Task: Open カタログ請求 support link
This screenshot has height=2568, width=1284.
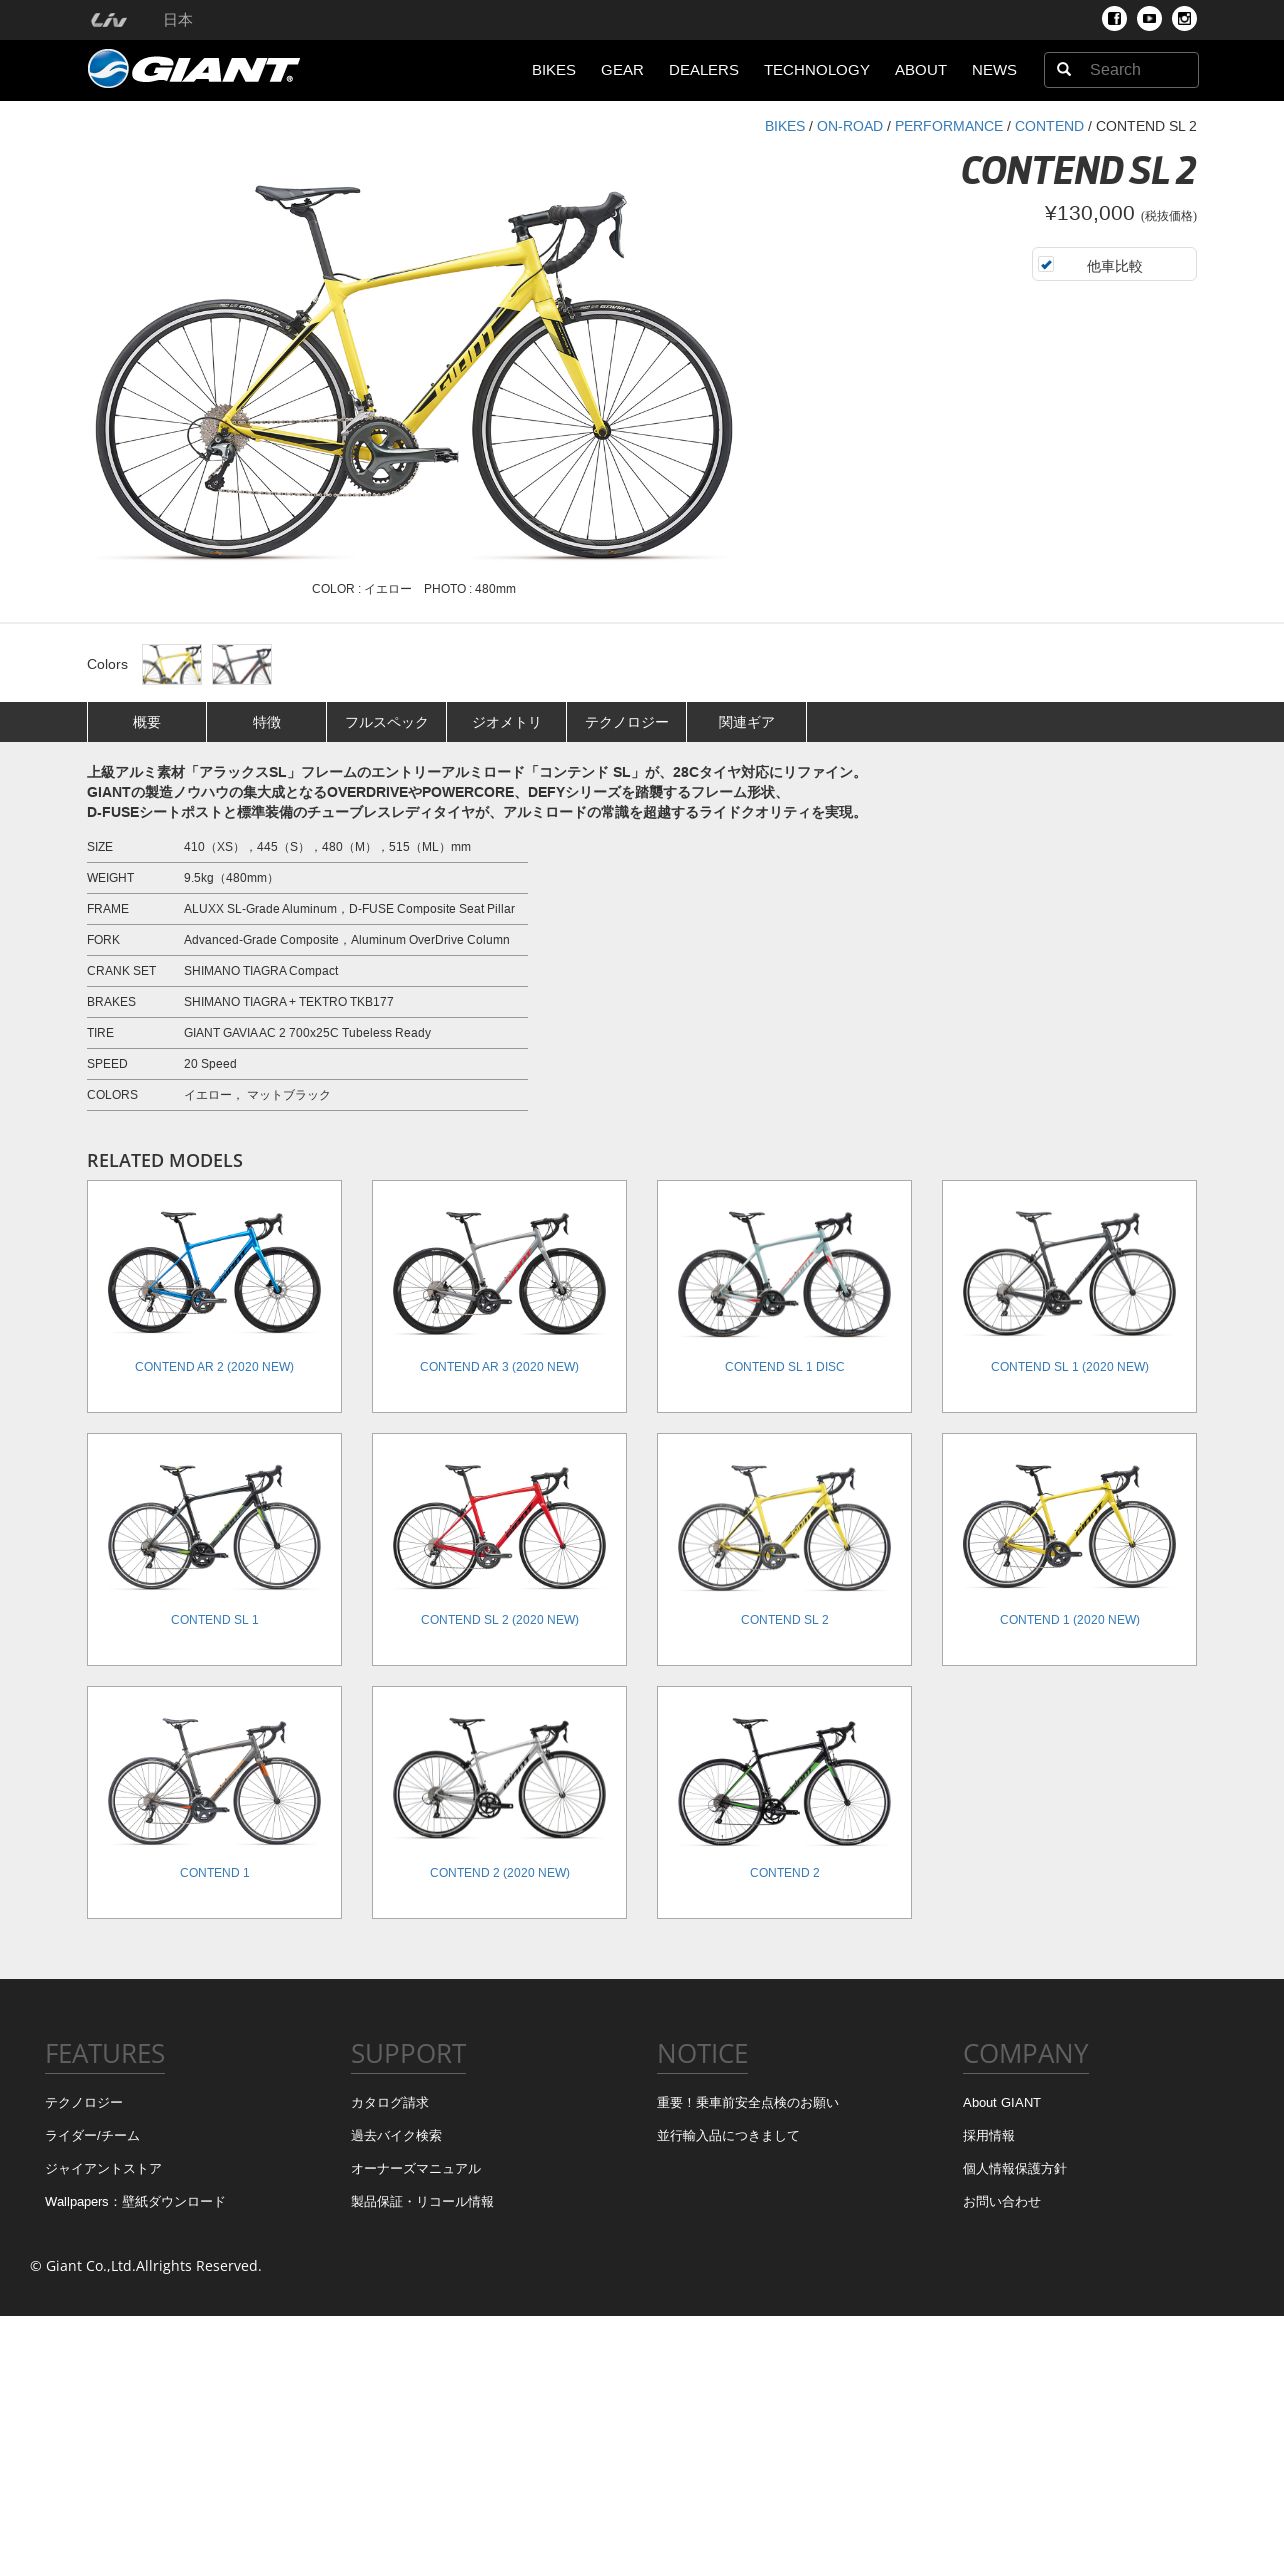Action: [390, 2102]
